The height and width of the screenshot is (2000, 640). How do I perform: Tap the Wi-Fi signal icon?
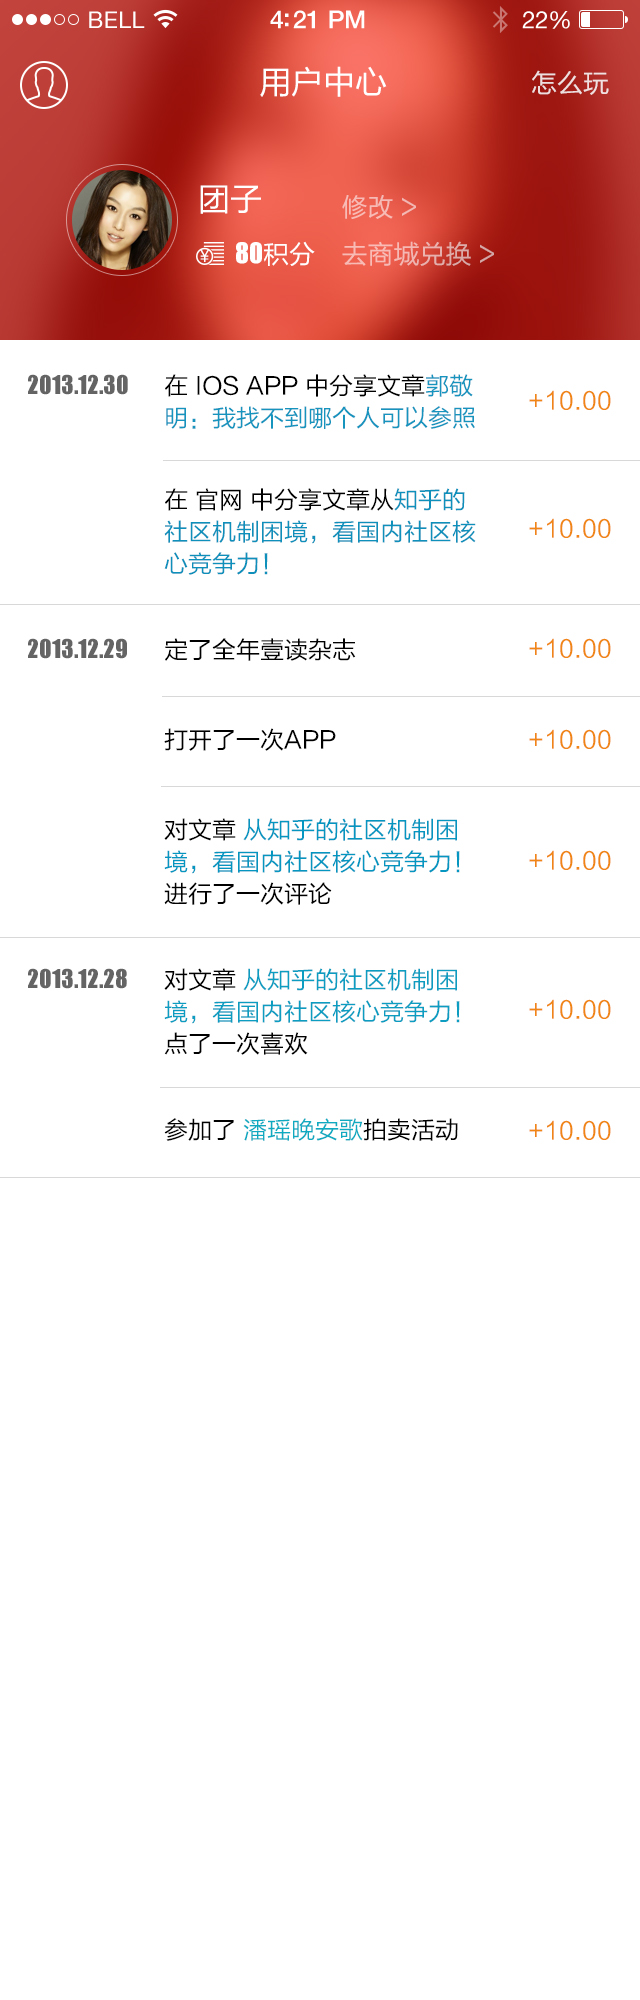166,19
